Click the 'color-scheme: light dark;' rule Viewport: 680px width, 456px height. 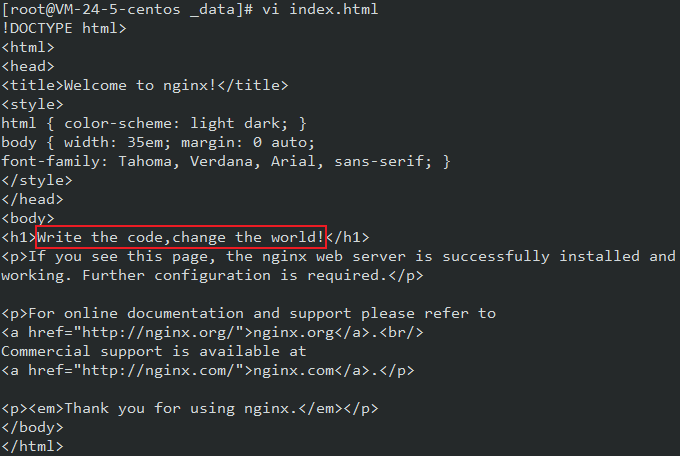pyautogui.click(x=172, y=123)
